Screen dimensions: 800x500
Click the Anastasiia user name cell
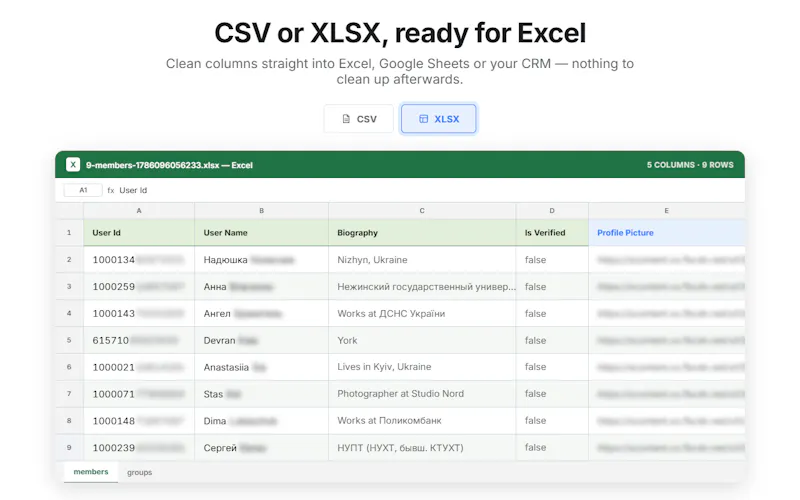(262, 367)
